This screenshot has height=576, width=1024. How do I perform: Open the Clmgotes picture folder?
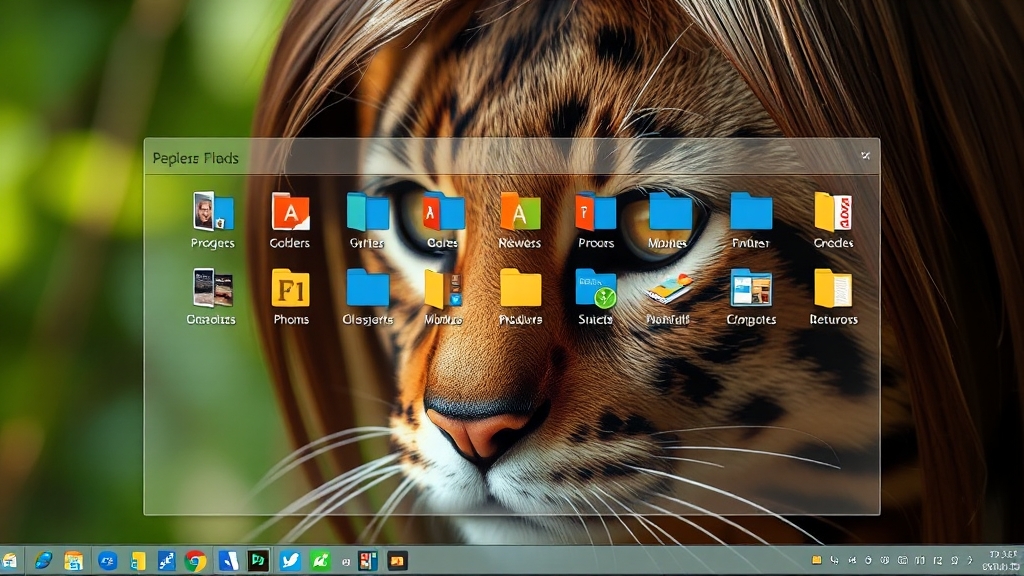click(750, 288)
